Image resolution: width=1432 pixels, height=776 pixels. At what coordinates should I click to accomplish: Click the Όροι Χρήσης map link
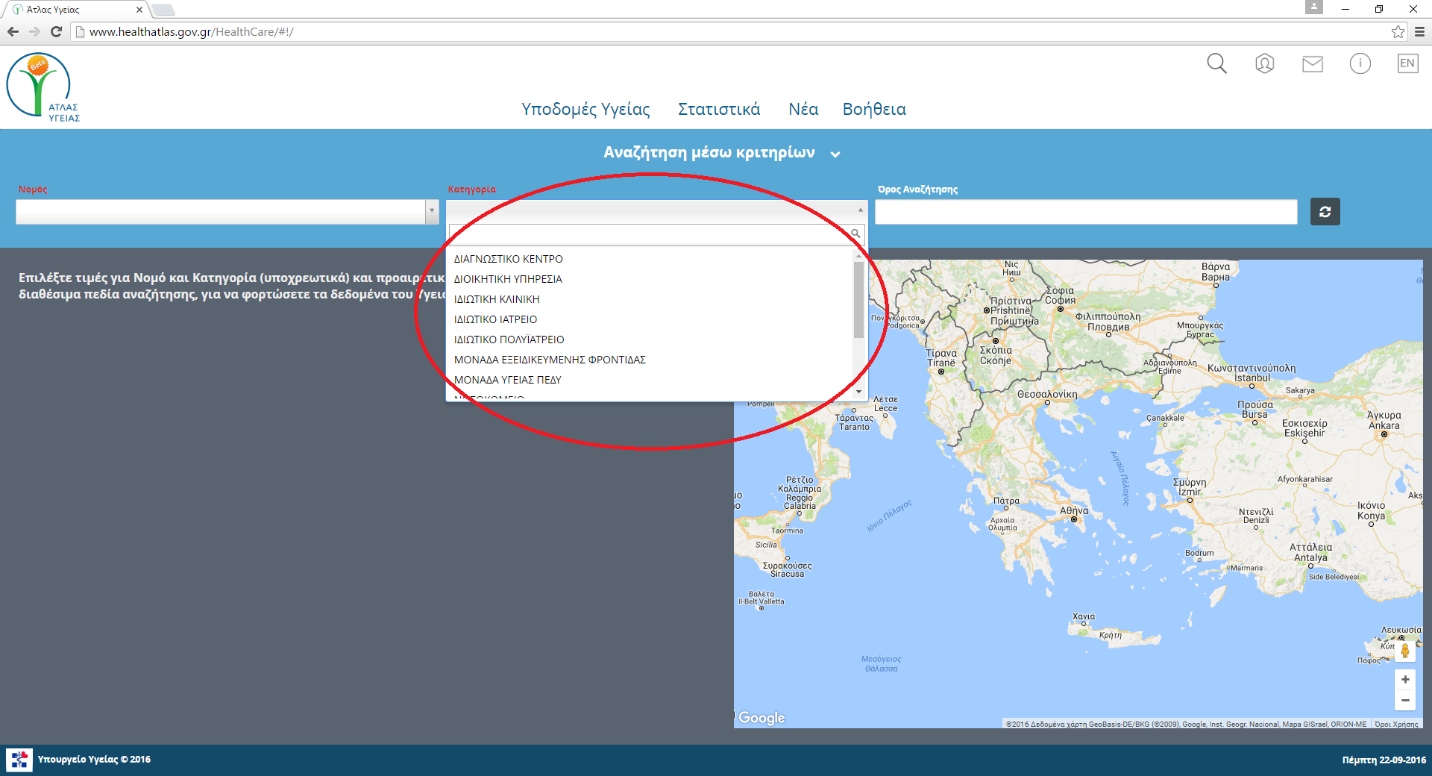(1397, 723)
